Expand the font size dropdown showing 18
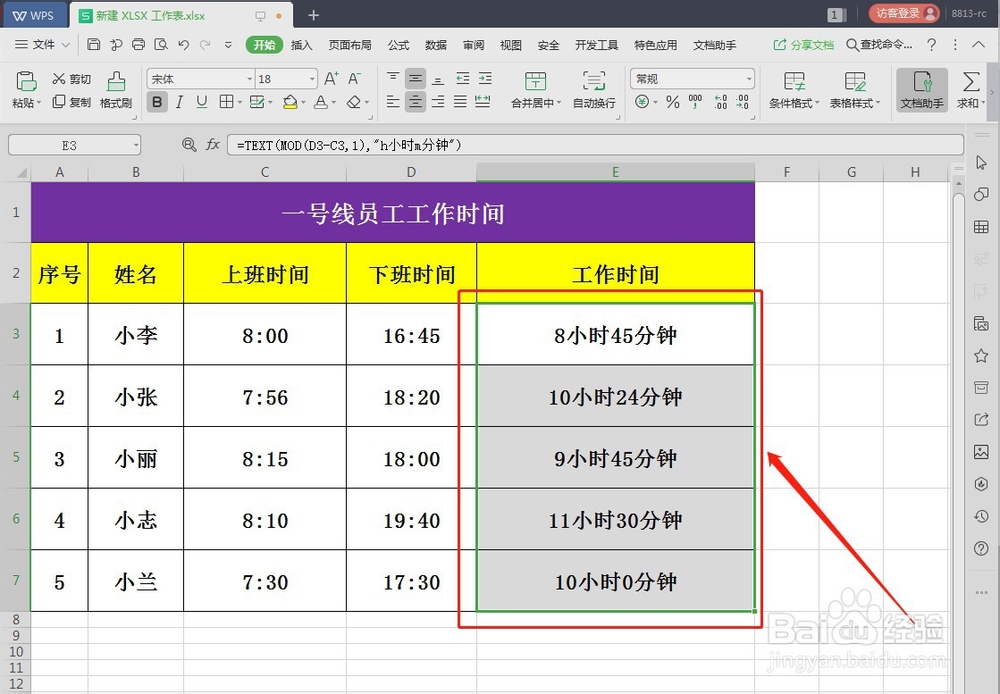Image resolution: width=1000 pixels, height=694 pixels. tap(285, 79)
